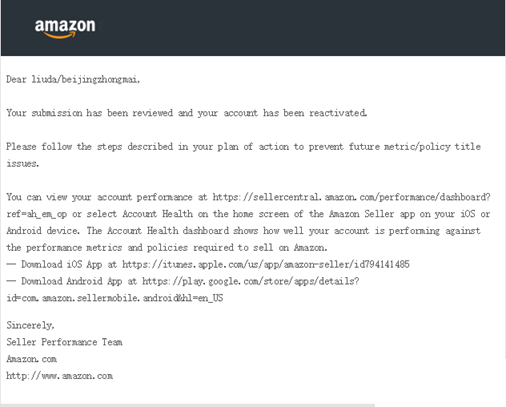506x407 pixels.
Task: Click the Sincerely closing line
Action: pos(30,325)
